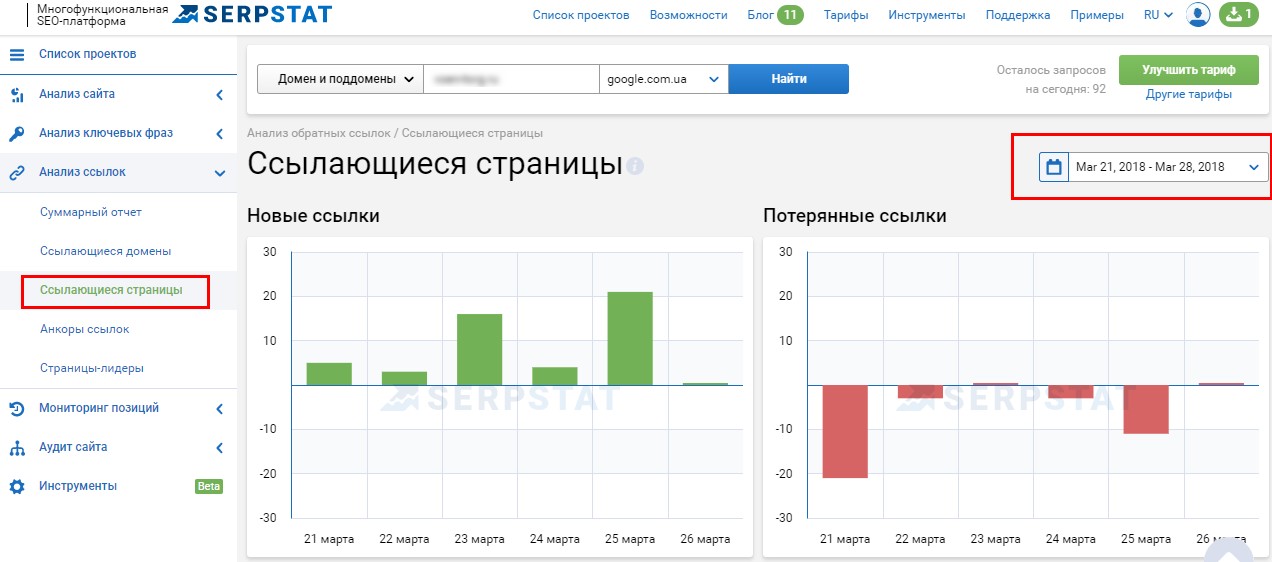Click the Анализ обратных ссылок breadcrumb
Image resolution: width=1272 pixels, height=562 pixels.
[319, 133]
